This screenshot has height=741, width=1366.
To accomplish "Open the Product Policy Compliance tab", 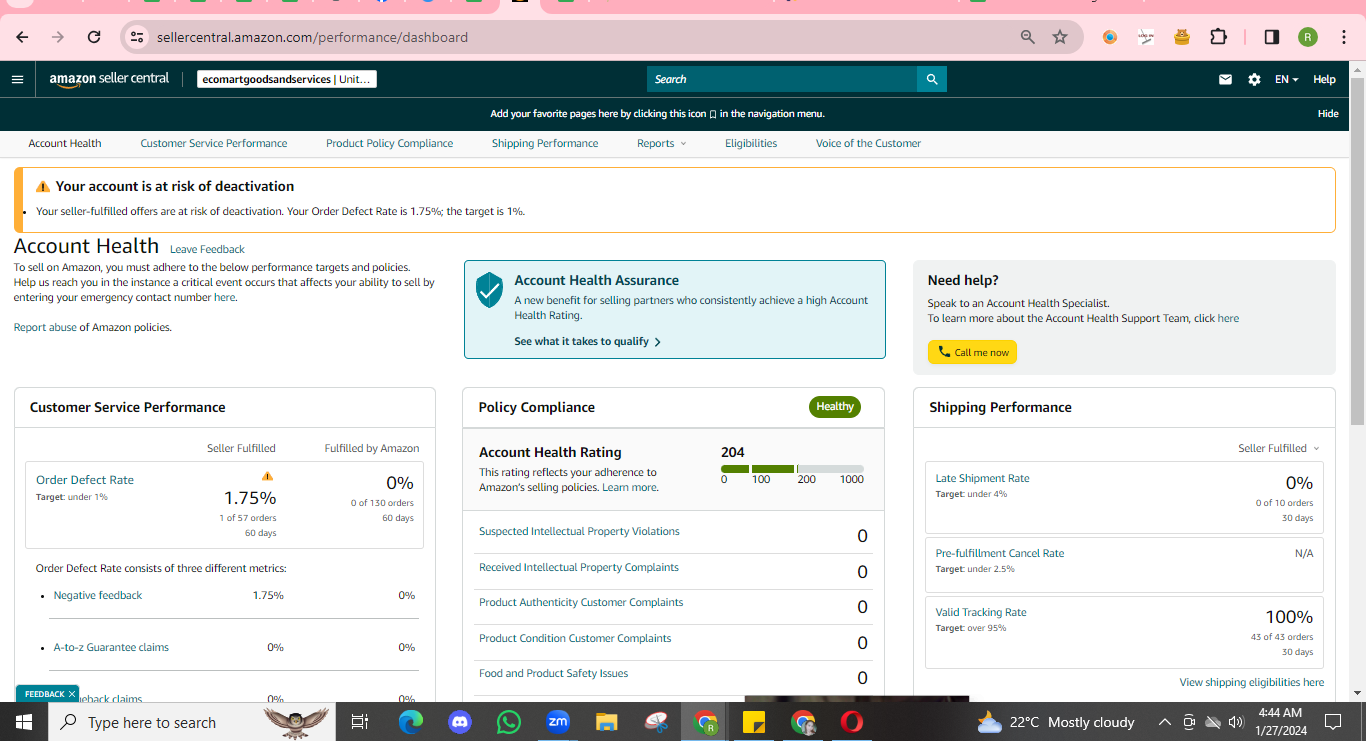I will click(x=389, y=143).
